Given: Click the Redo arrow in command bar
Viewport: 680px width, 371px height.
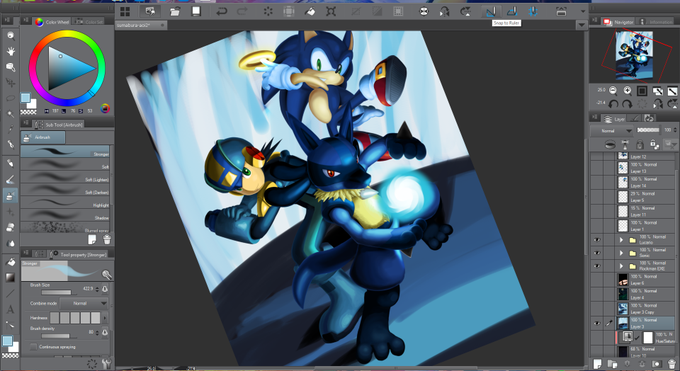Looking at the screenshot, I should 243,12.
